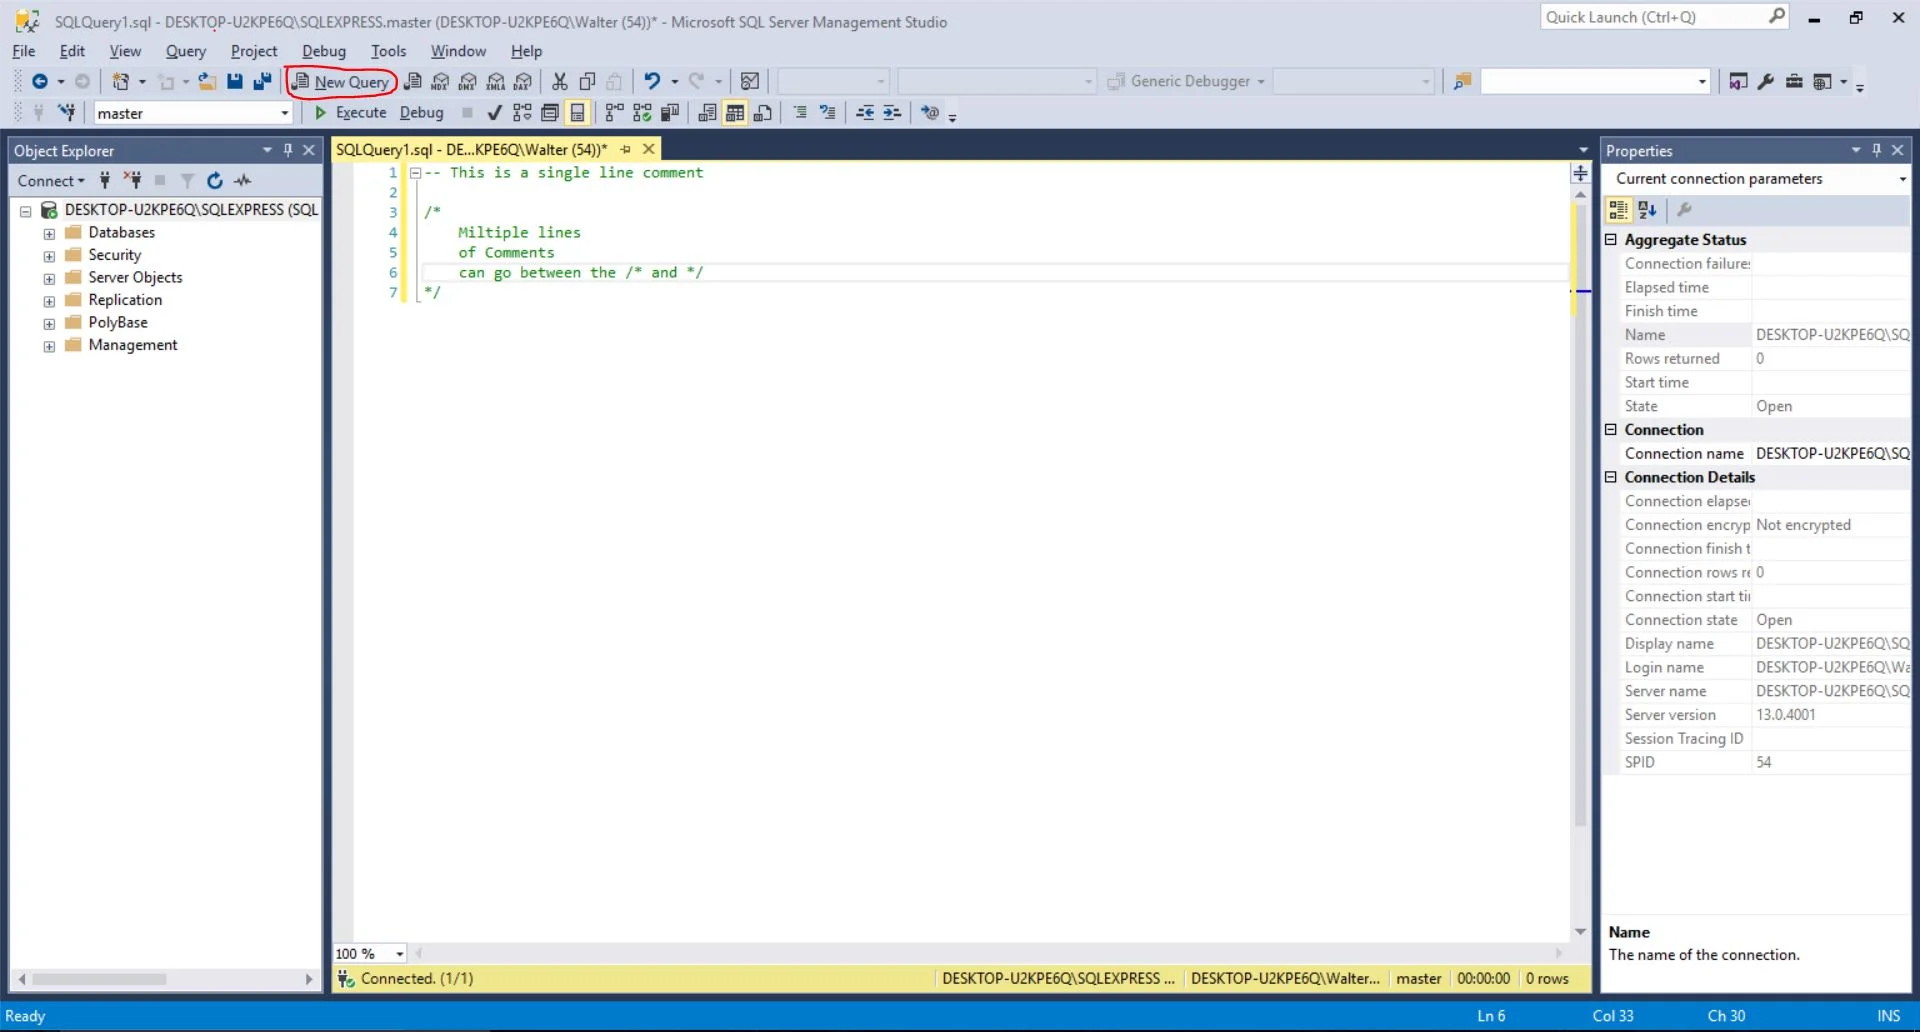Parse the query with the checkmark icon

pyautogui.click(x=494, y=113)
